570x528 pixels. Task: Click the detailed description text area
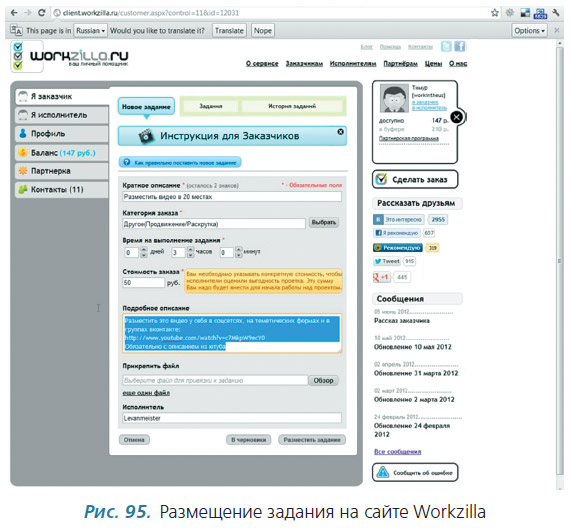(232, 334)
